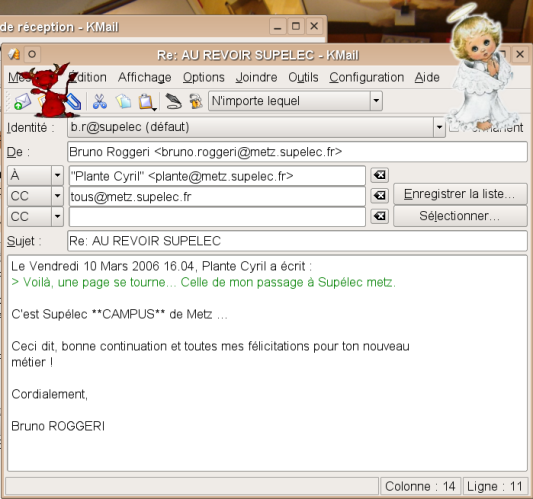Screen dimensions: 533x499
Task: Click the Enregistrer la liste button
Action: 460,194
